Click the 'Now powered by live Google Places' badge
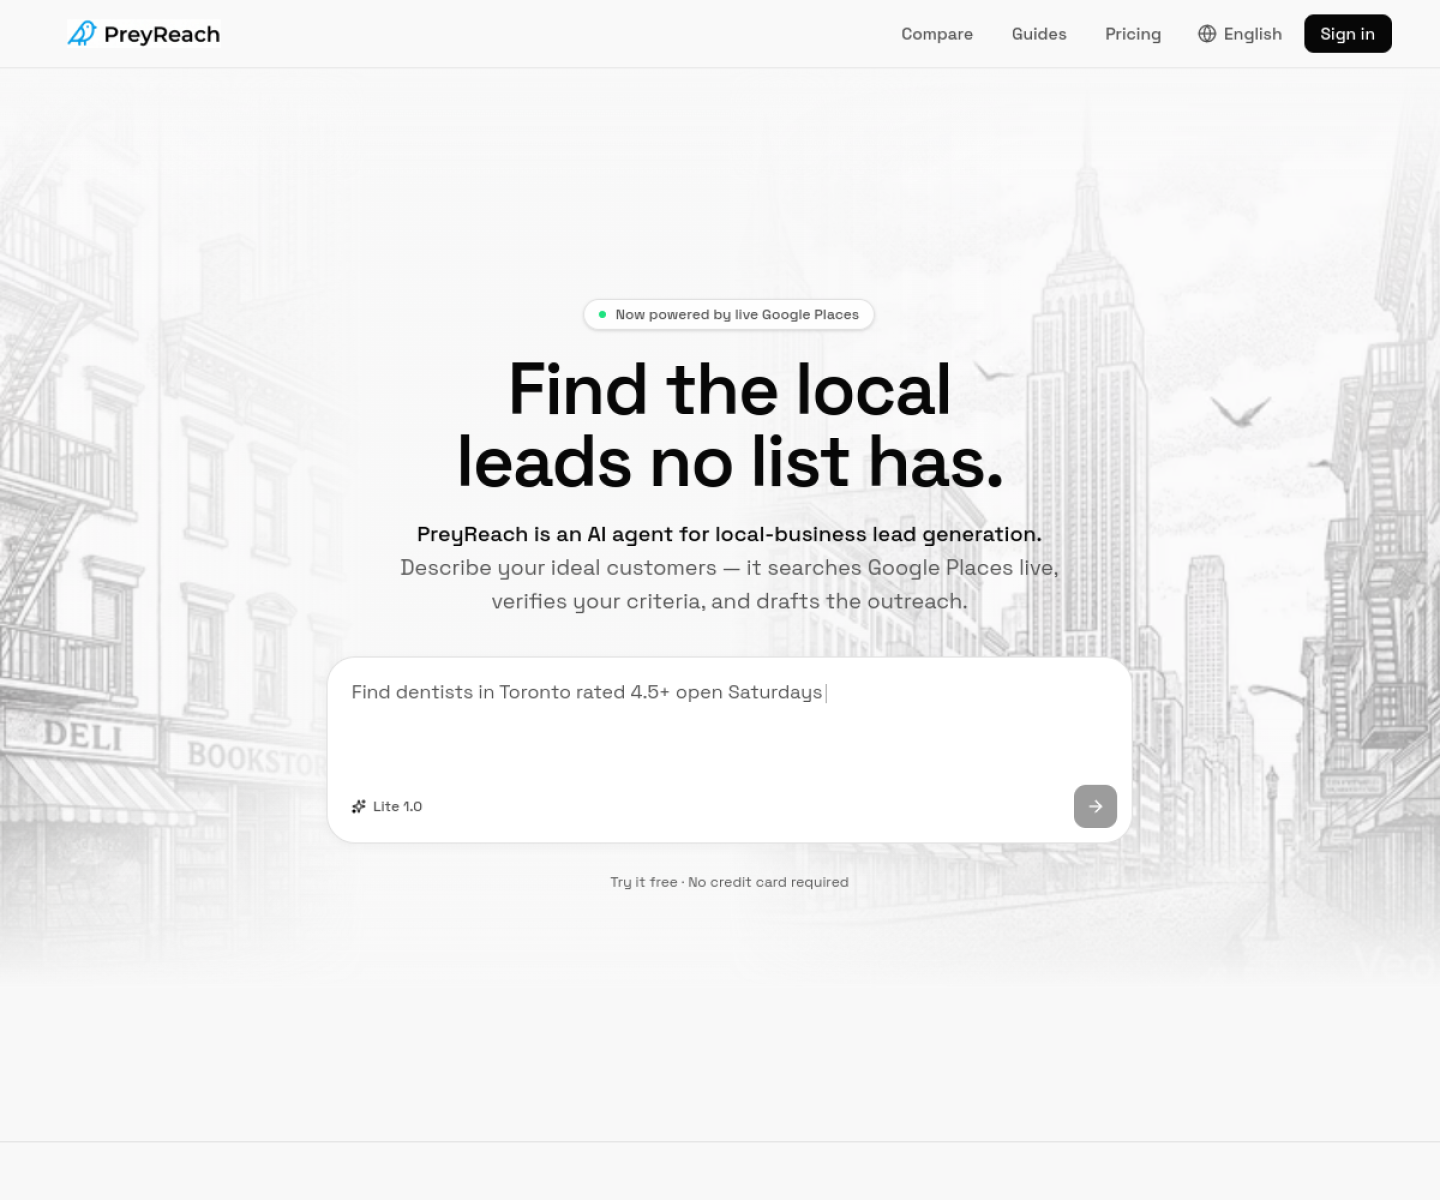 [729, 314]
